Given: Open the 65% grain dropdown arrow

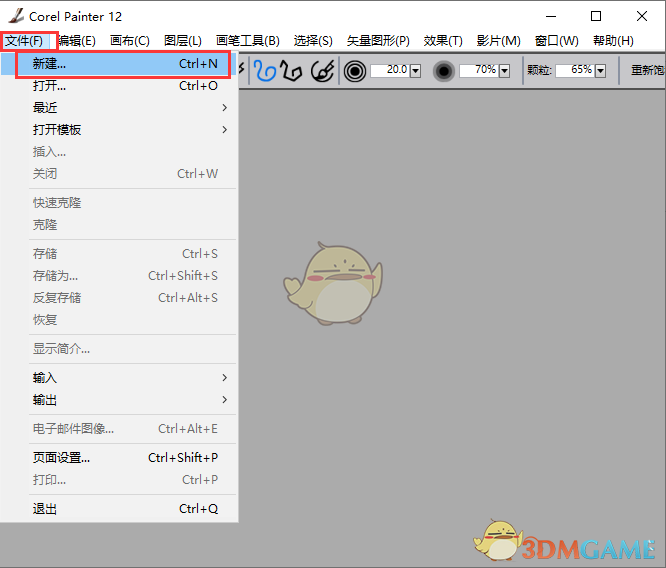Looking at the screenshot, I should (600, 71).
